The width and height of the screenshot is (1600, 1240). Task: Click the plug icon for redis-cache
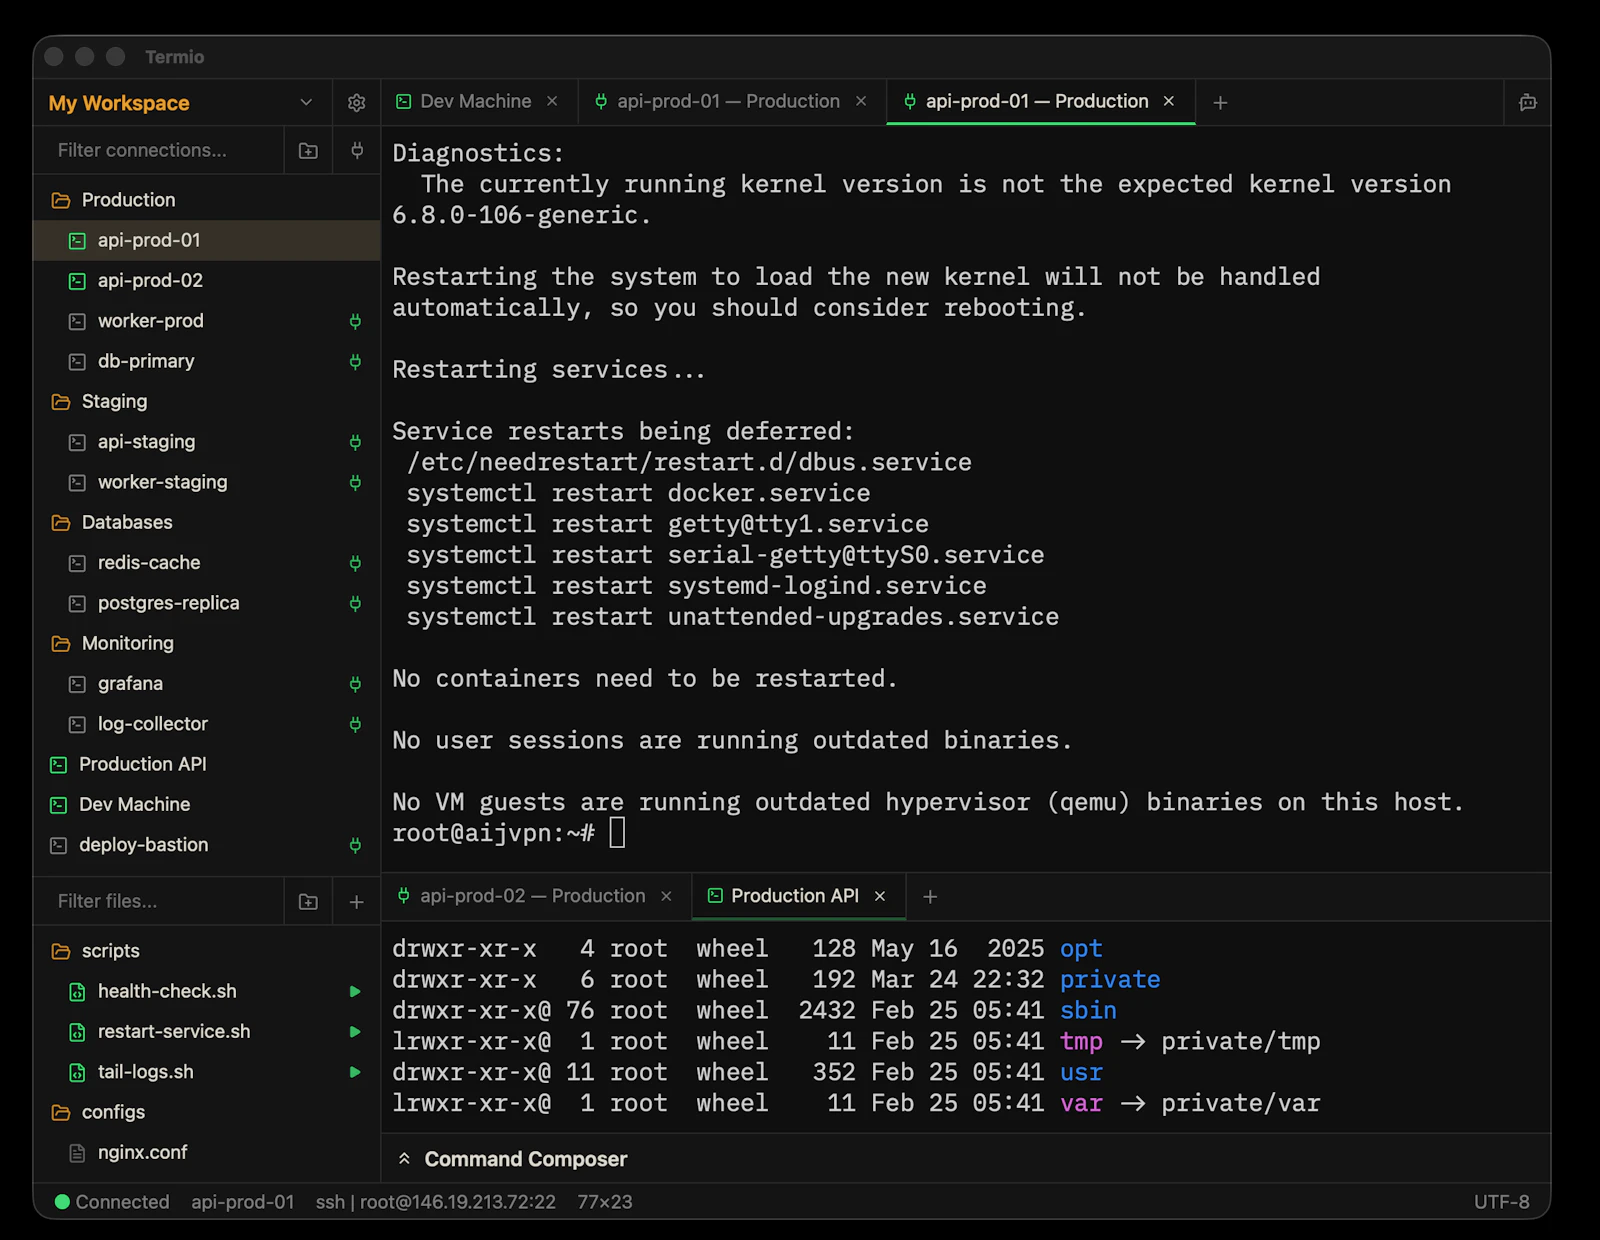[355, 563]
